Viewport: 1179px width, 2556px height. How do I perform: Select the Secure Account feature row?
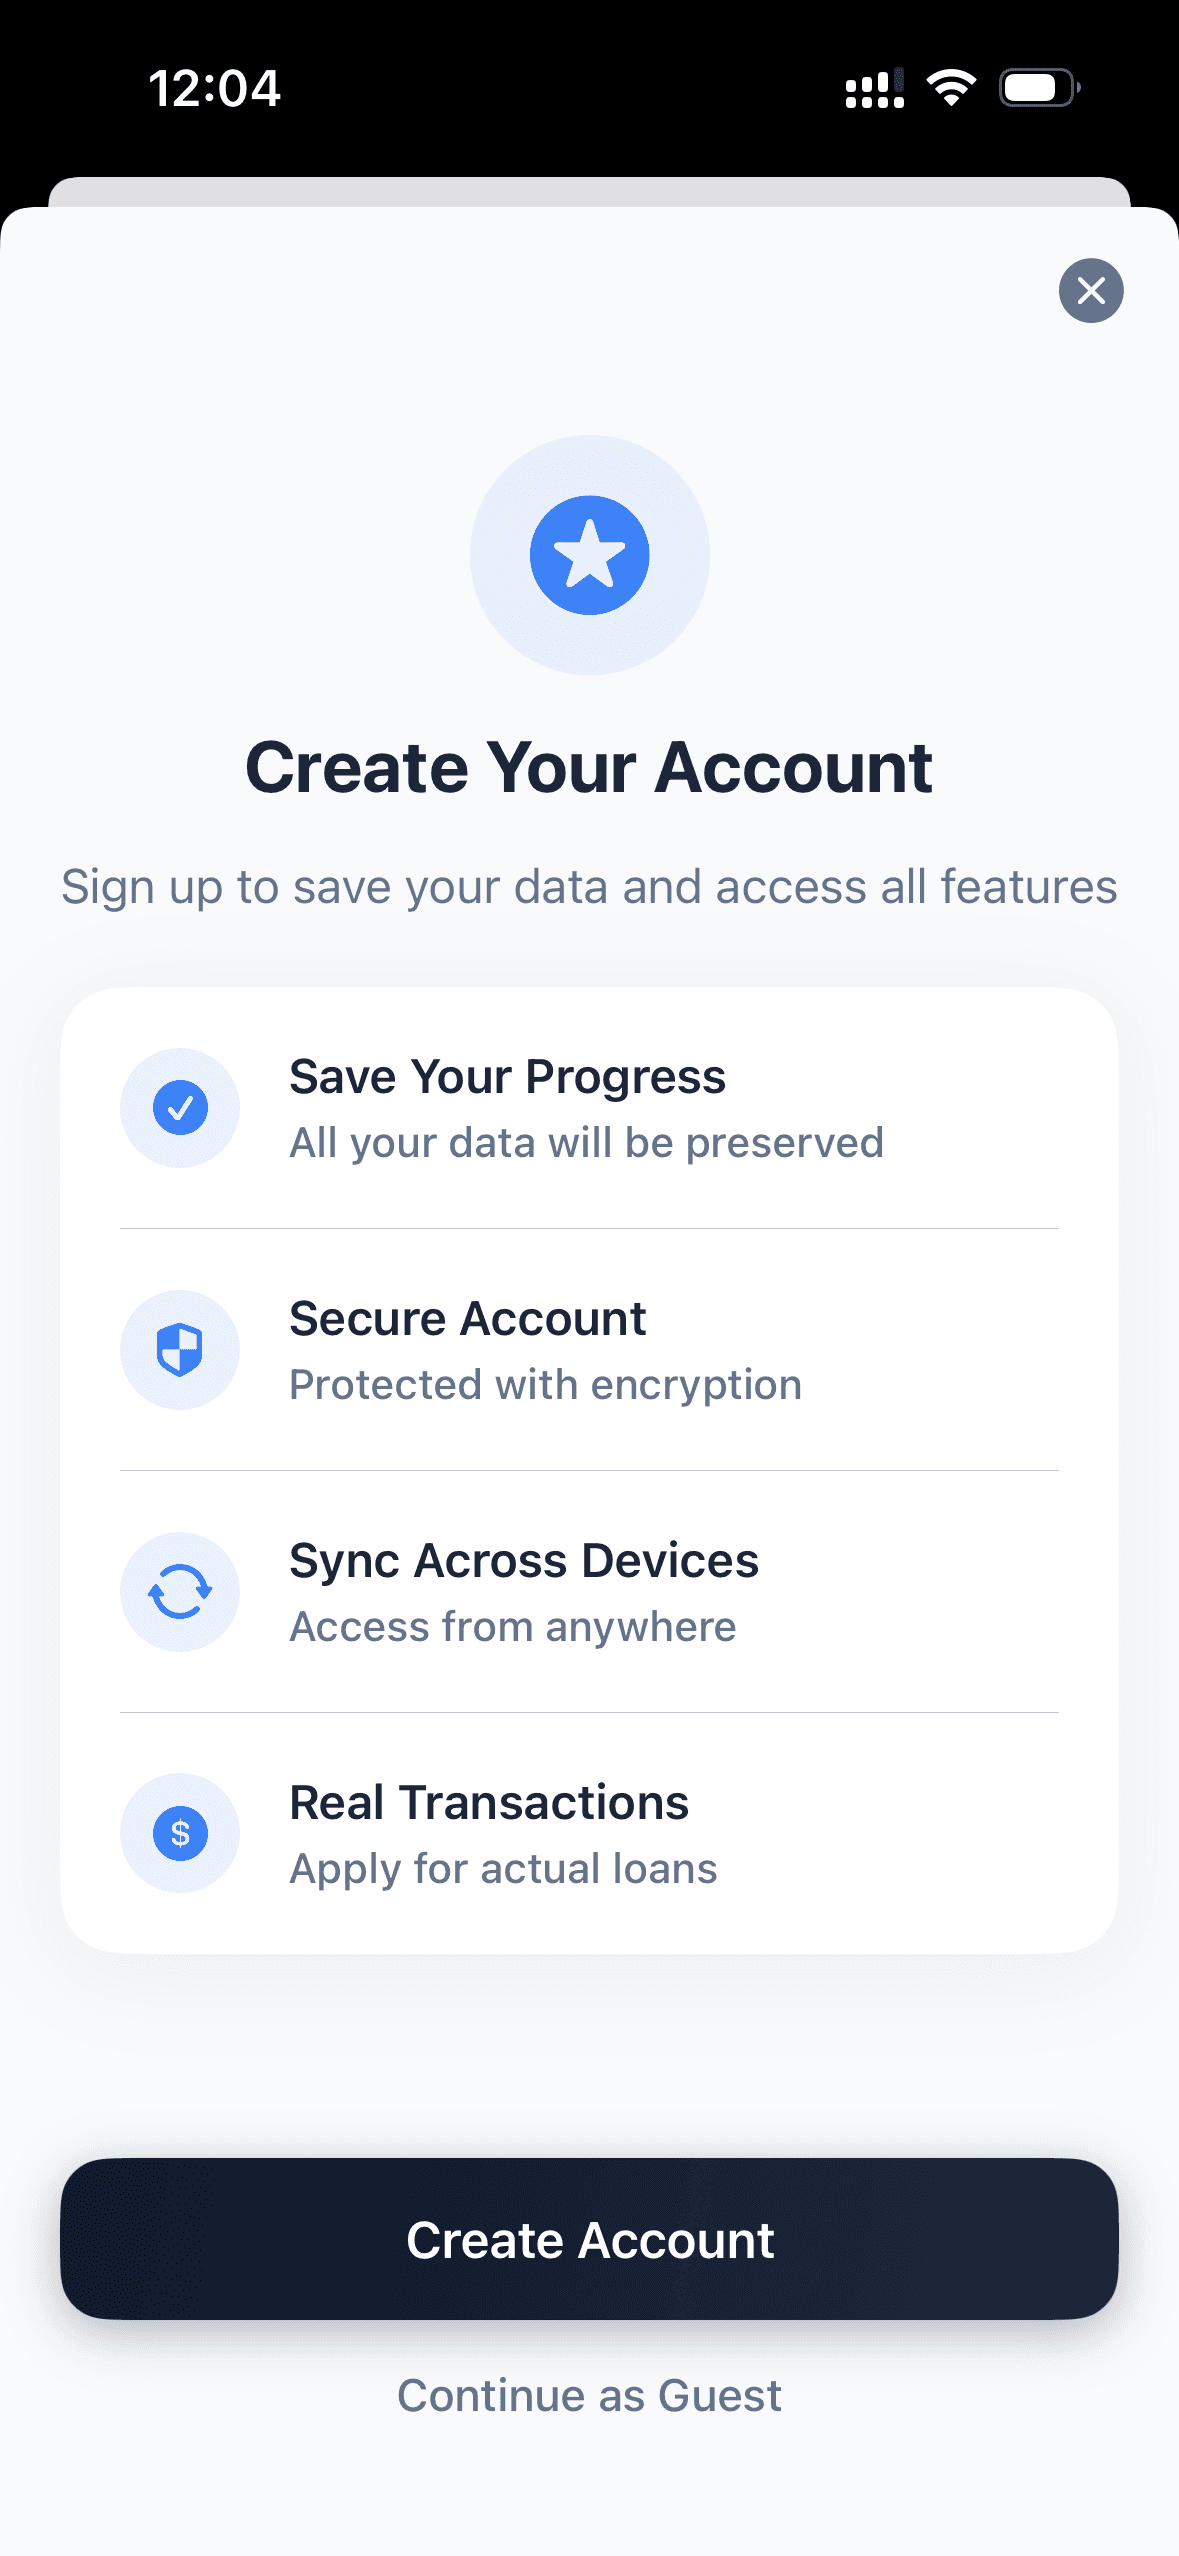(589, 1349)
